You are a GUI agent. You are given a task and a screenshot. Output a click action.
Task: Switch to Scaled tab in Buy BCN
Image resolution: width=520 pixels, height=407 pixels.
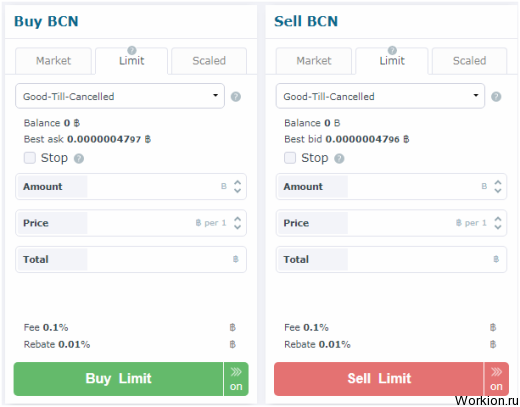coord(209,61)
